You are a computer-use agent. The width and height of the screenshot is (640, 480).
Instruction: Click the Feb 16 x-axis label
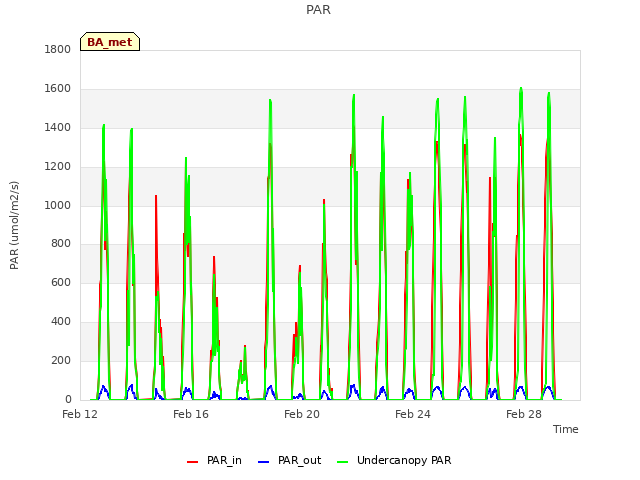click(191, 414)
